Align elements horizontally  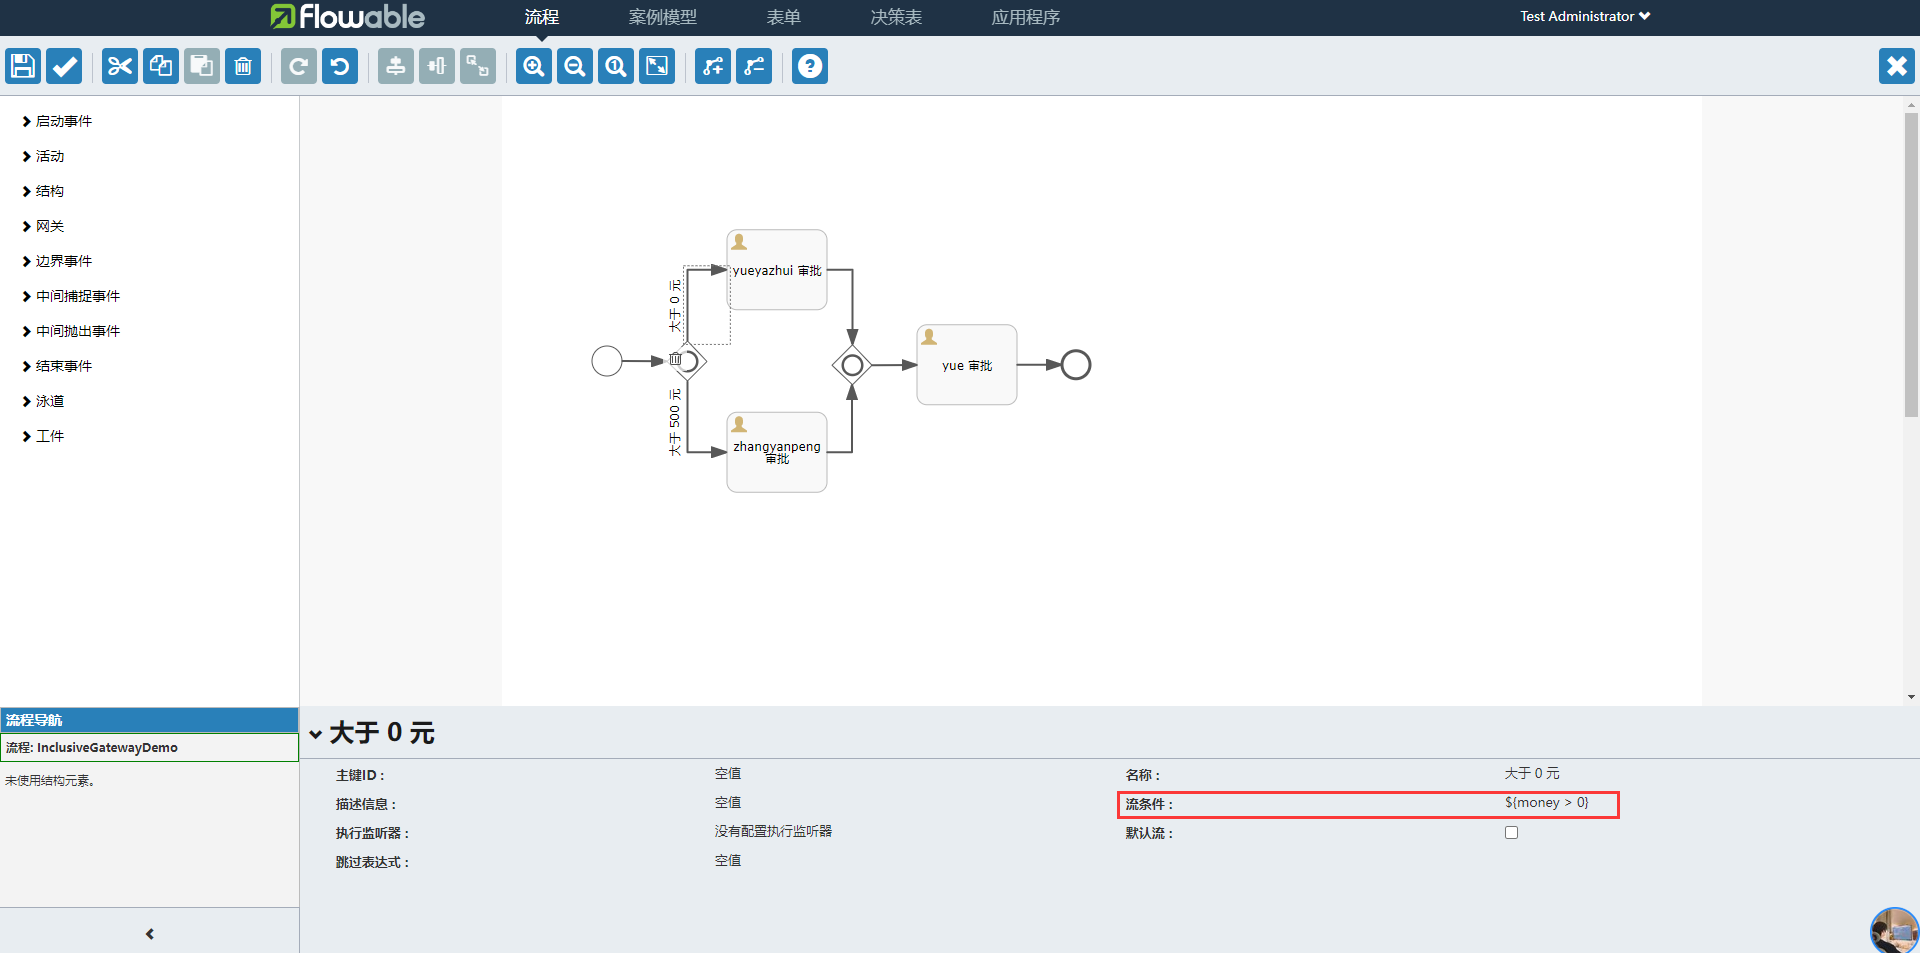tap(437, 67)
